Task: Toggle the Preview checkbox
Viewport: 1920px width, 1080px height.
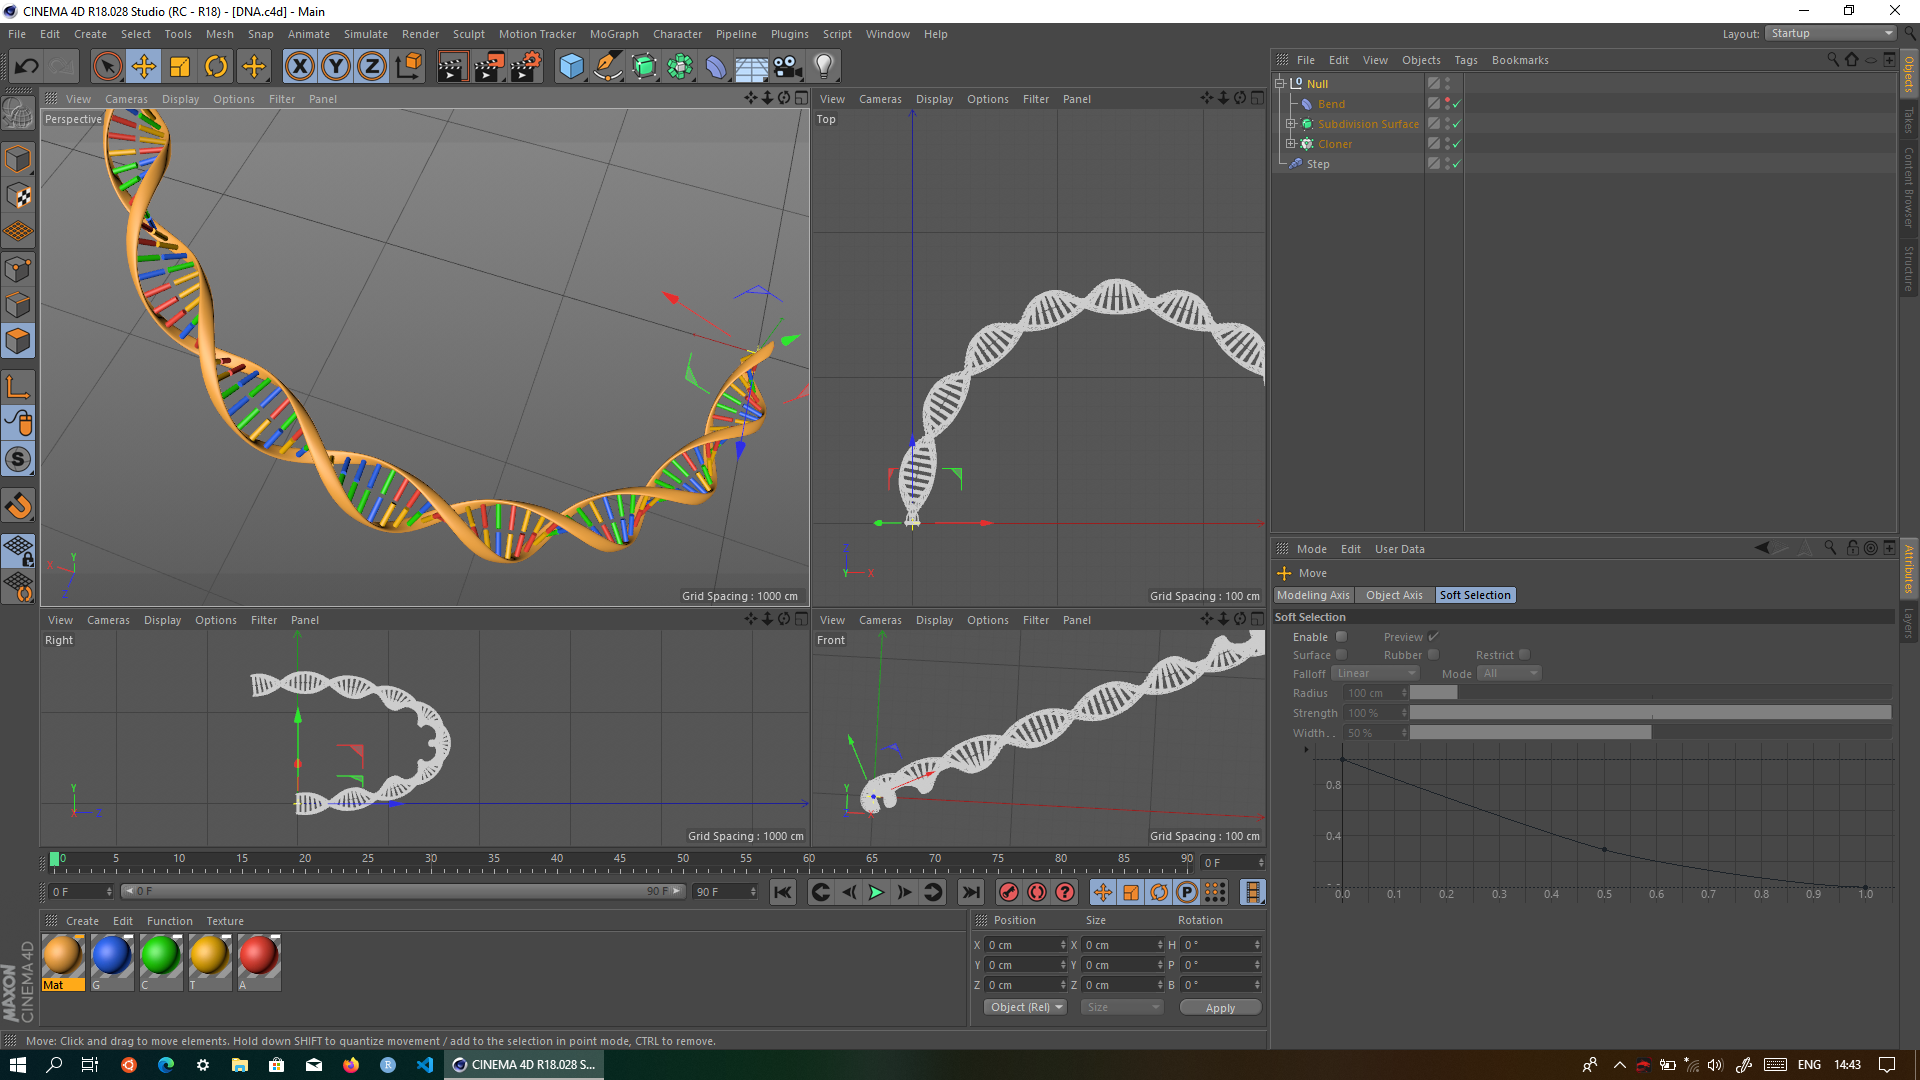Action: [1433, 637]
